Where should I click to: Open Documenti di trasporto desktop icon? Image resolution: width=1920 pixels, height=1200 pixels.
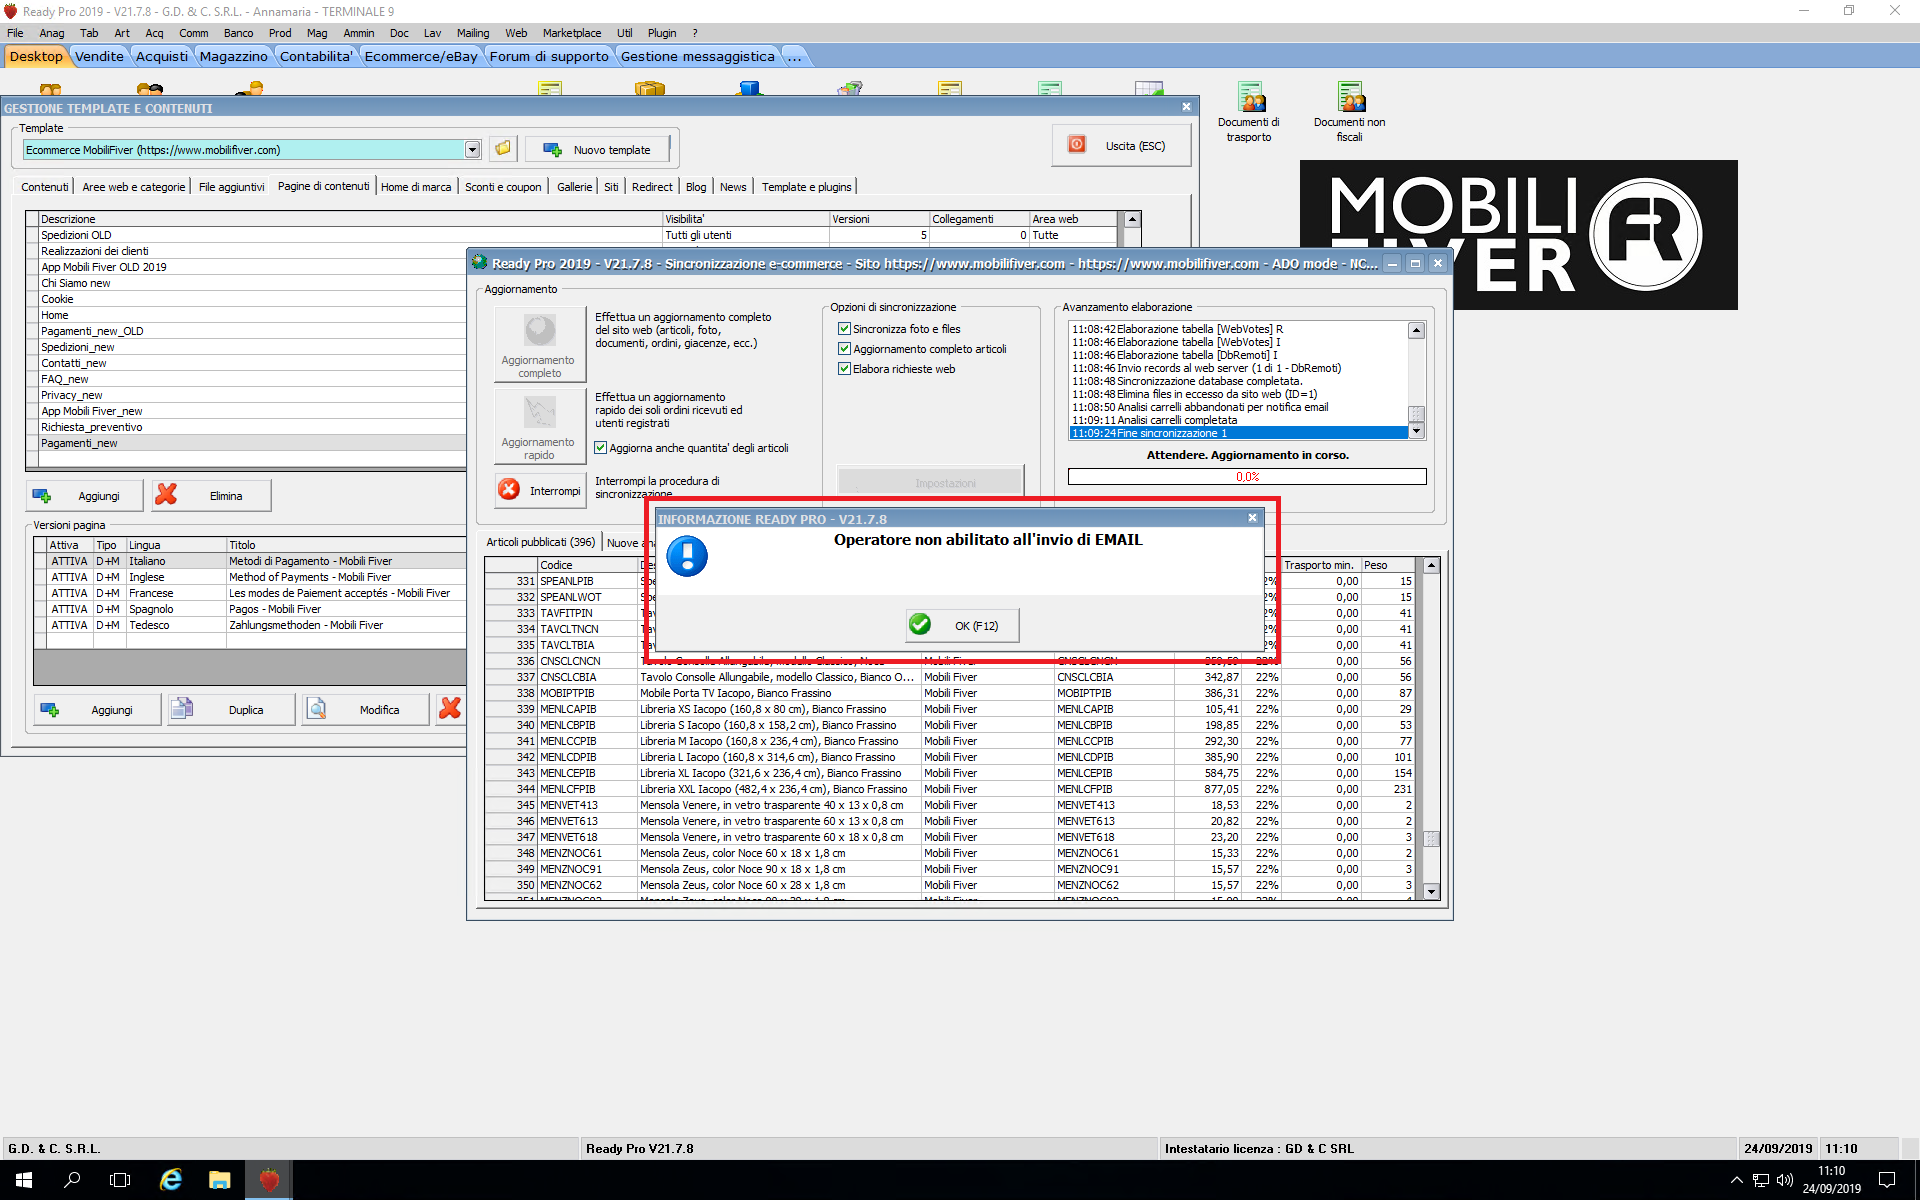pos(1249,112)
